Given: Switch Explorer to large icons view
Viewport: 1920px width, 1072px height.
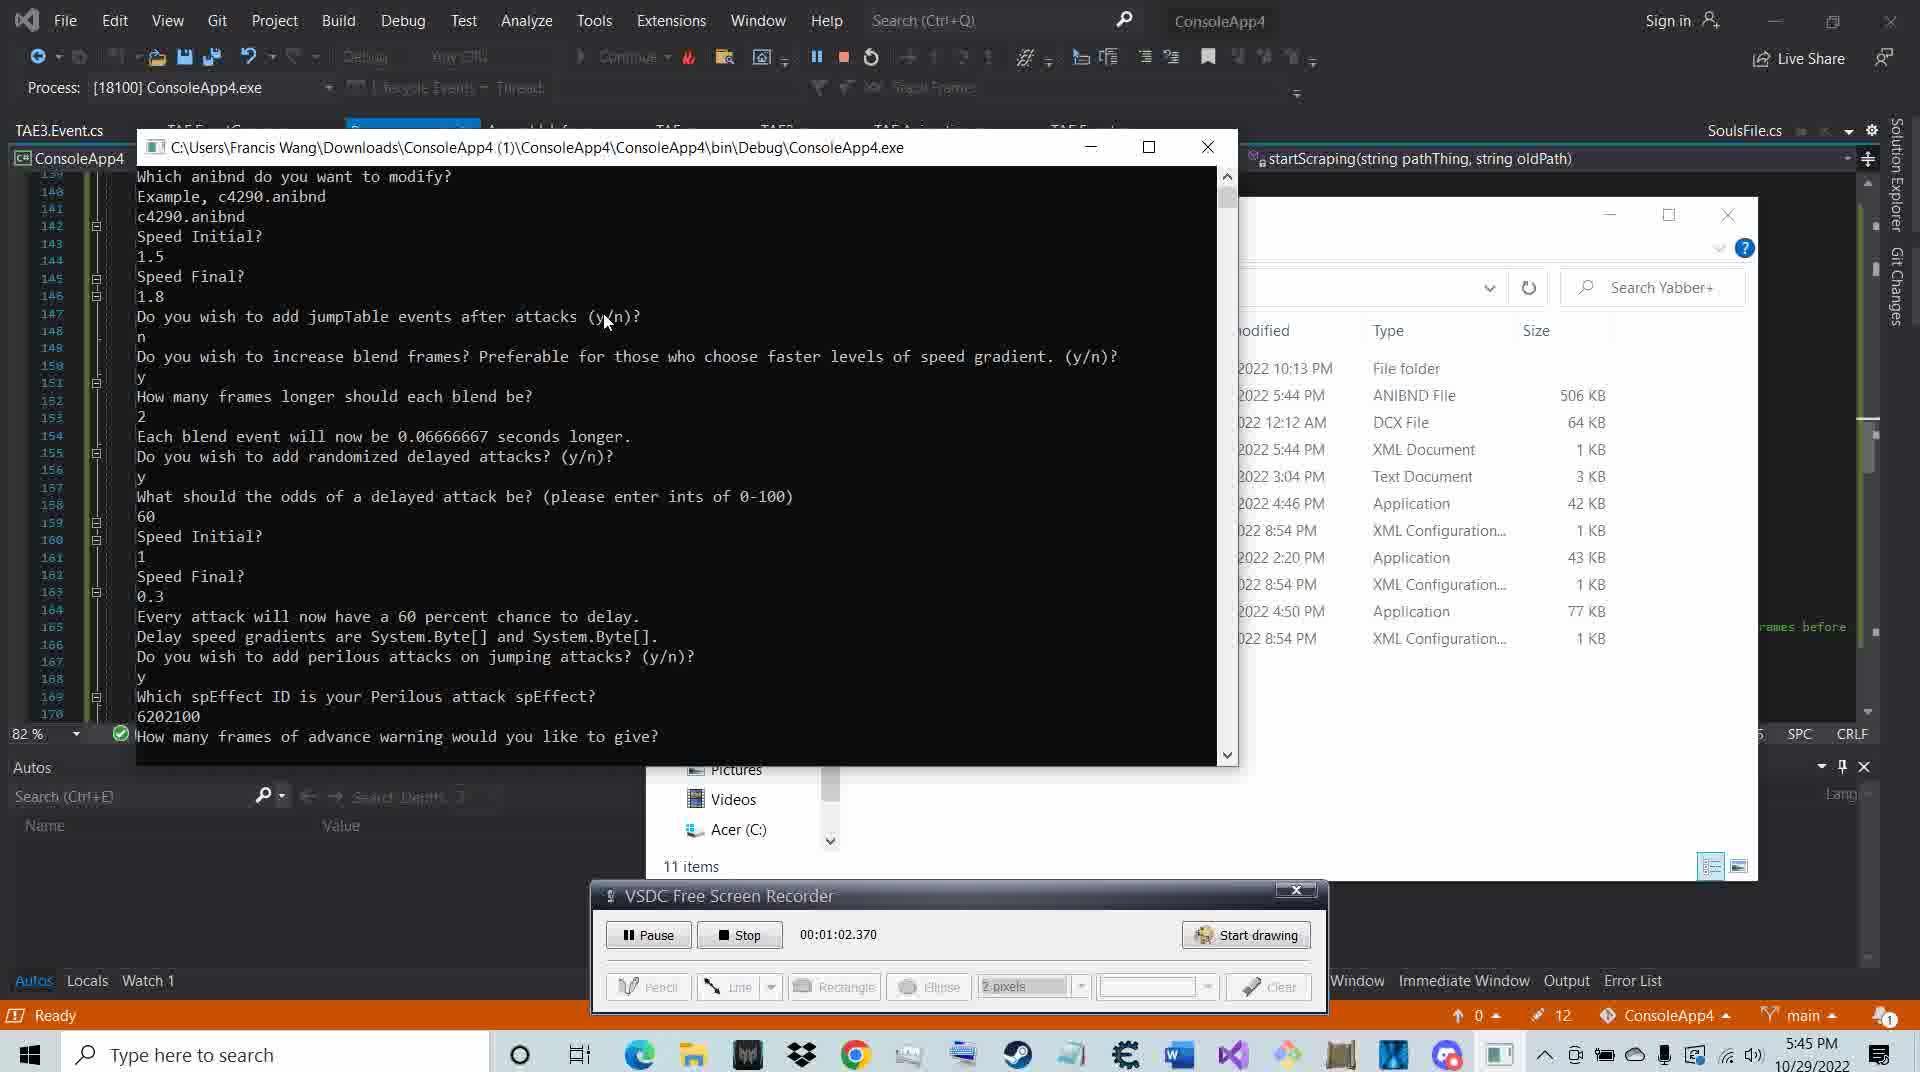Looking at the screenshot, I should pos(1738,866).
